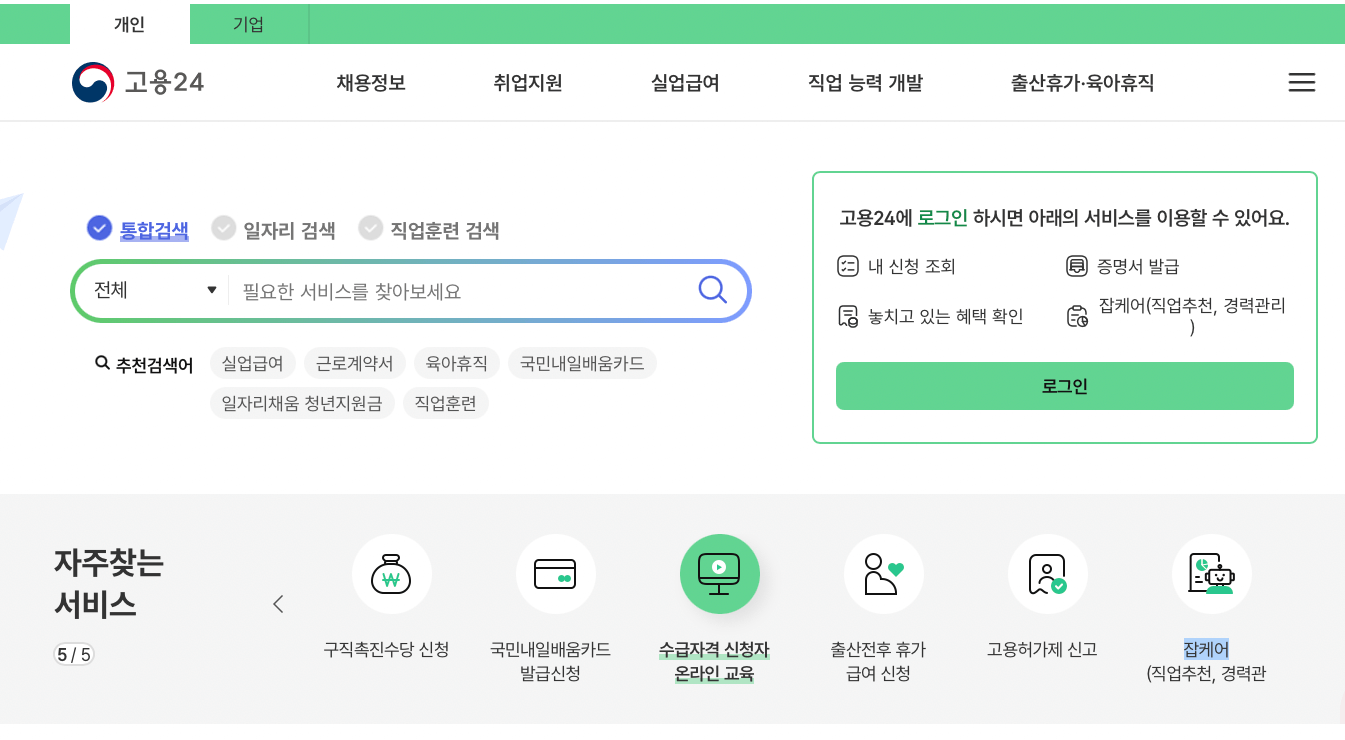The height and width of the screenshot is (740, 1345).
Task: Select the 내 신청 조회 checklist icon
Action: click(848, 266)
